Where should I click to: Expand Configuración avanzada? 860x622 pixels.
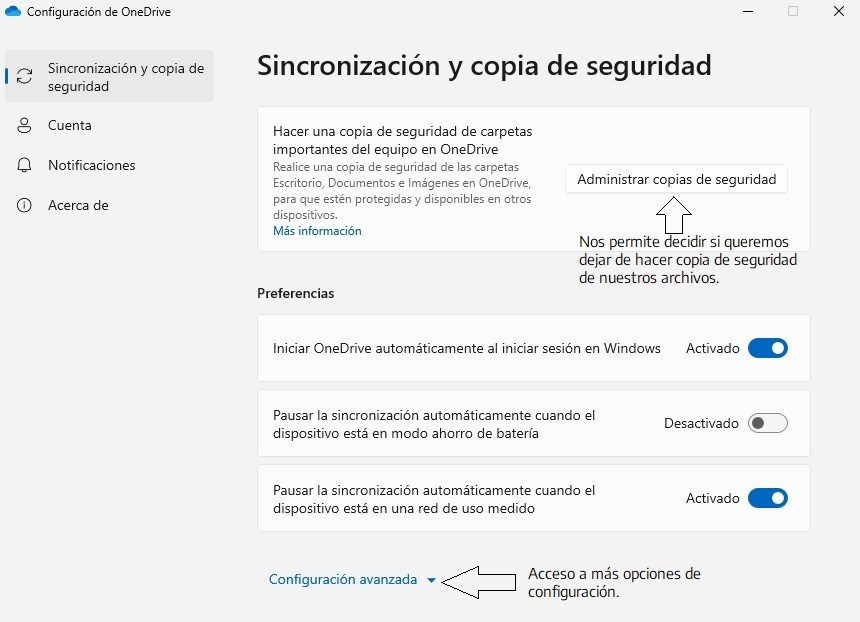(352, 580)
